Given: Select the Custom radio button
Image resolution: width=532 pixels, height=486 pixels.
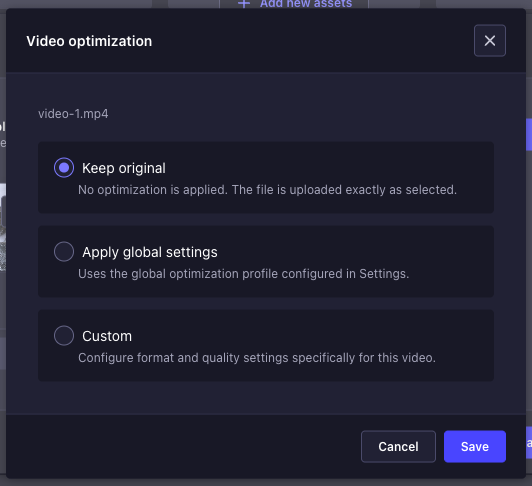Looking at the screenshot, I should (x=64, y=336).
